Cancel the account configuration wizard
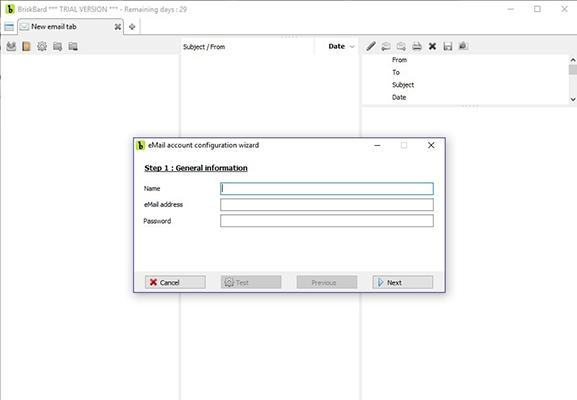This screenshot has height=400, width=577. pyautogui.click(x=175, y=283)
